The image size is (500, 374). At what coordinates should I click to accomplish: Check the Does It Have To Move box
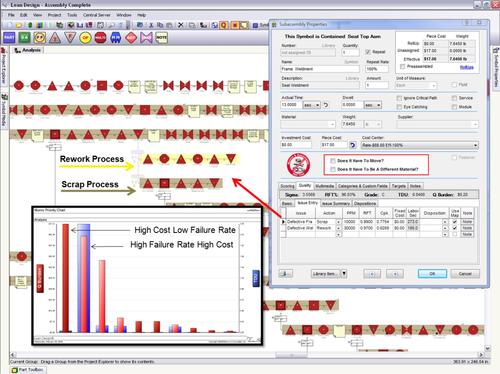click(x=333, y=161)
